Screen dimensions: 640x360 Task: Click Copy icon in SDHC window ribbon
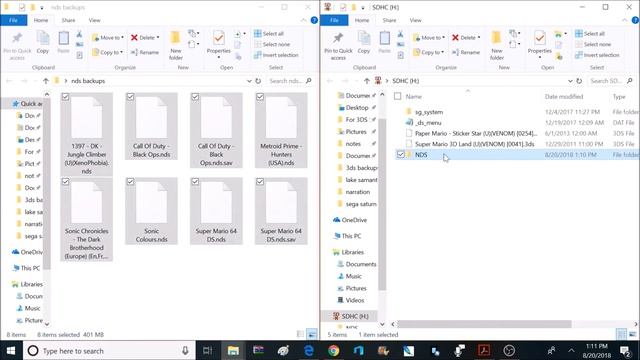pos(364,42)
